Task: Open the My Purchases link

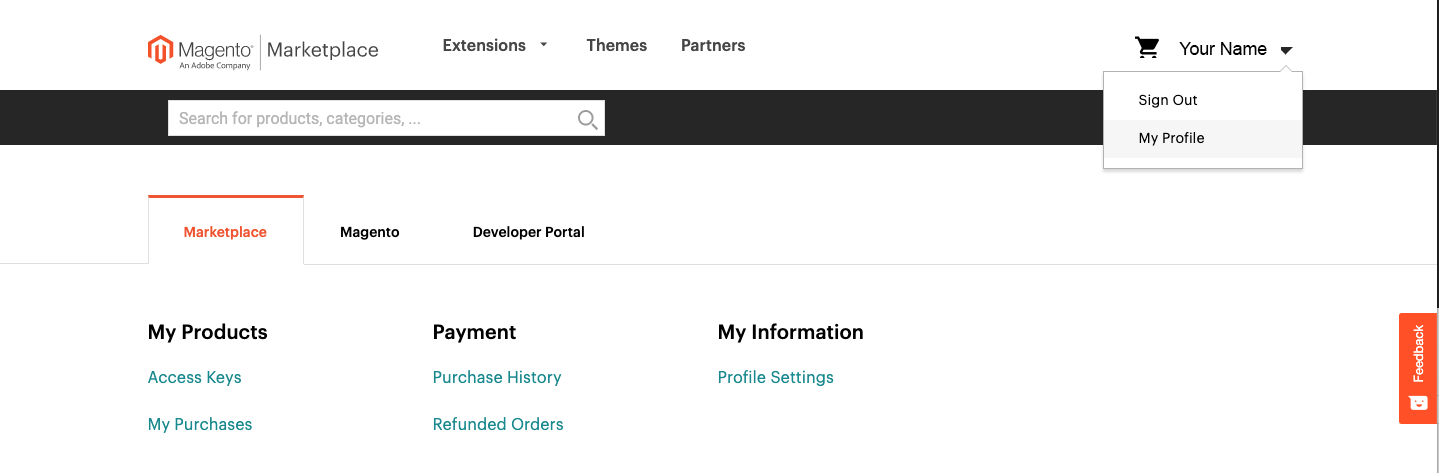Action: pyautogui.click(x=200, y=424)
